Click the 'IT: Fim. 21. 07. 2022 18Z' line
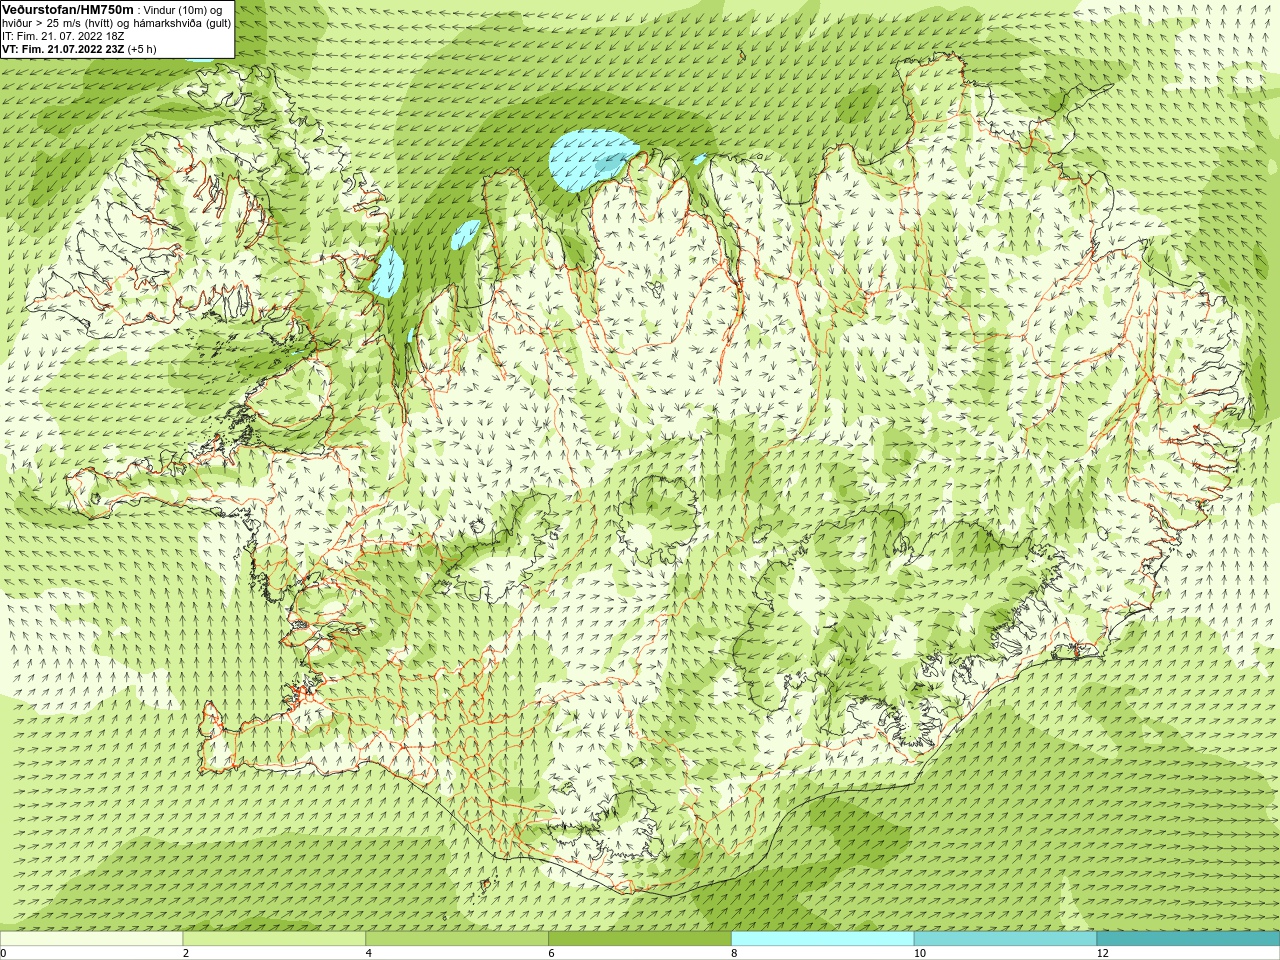1280x960 pixels. pyautogui.click(x=63, y=36)
